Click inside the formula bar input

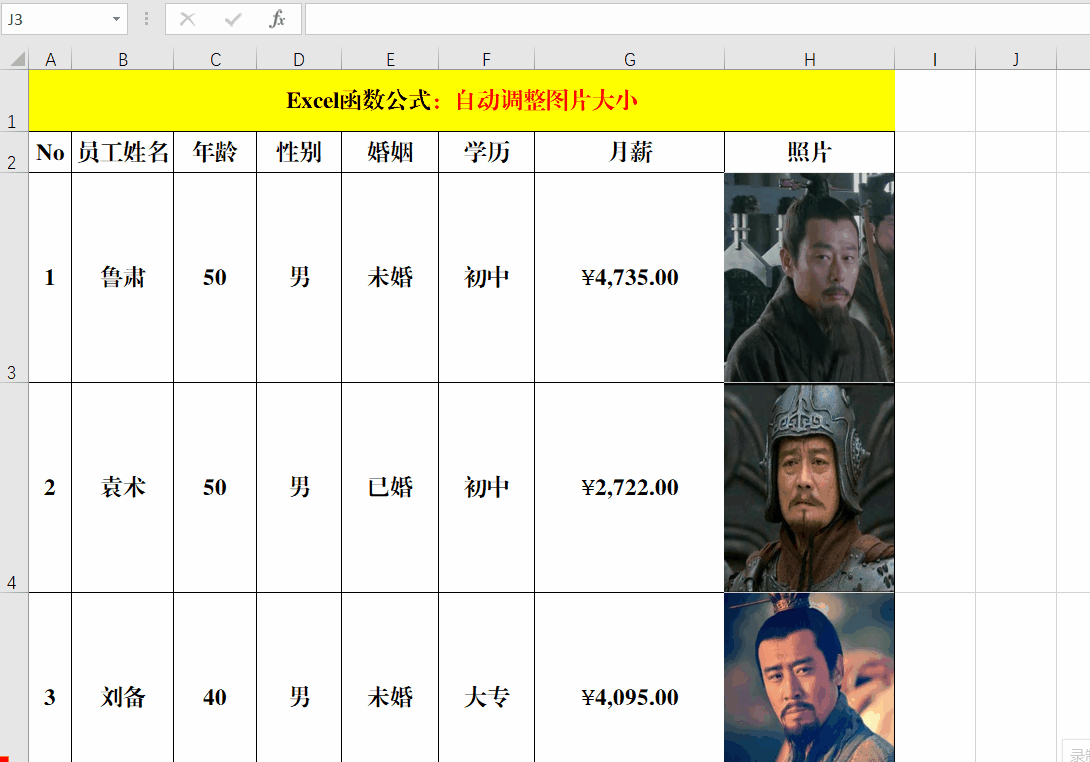click(697, 19)
